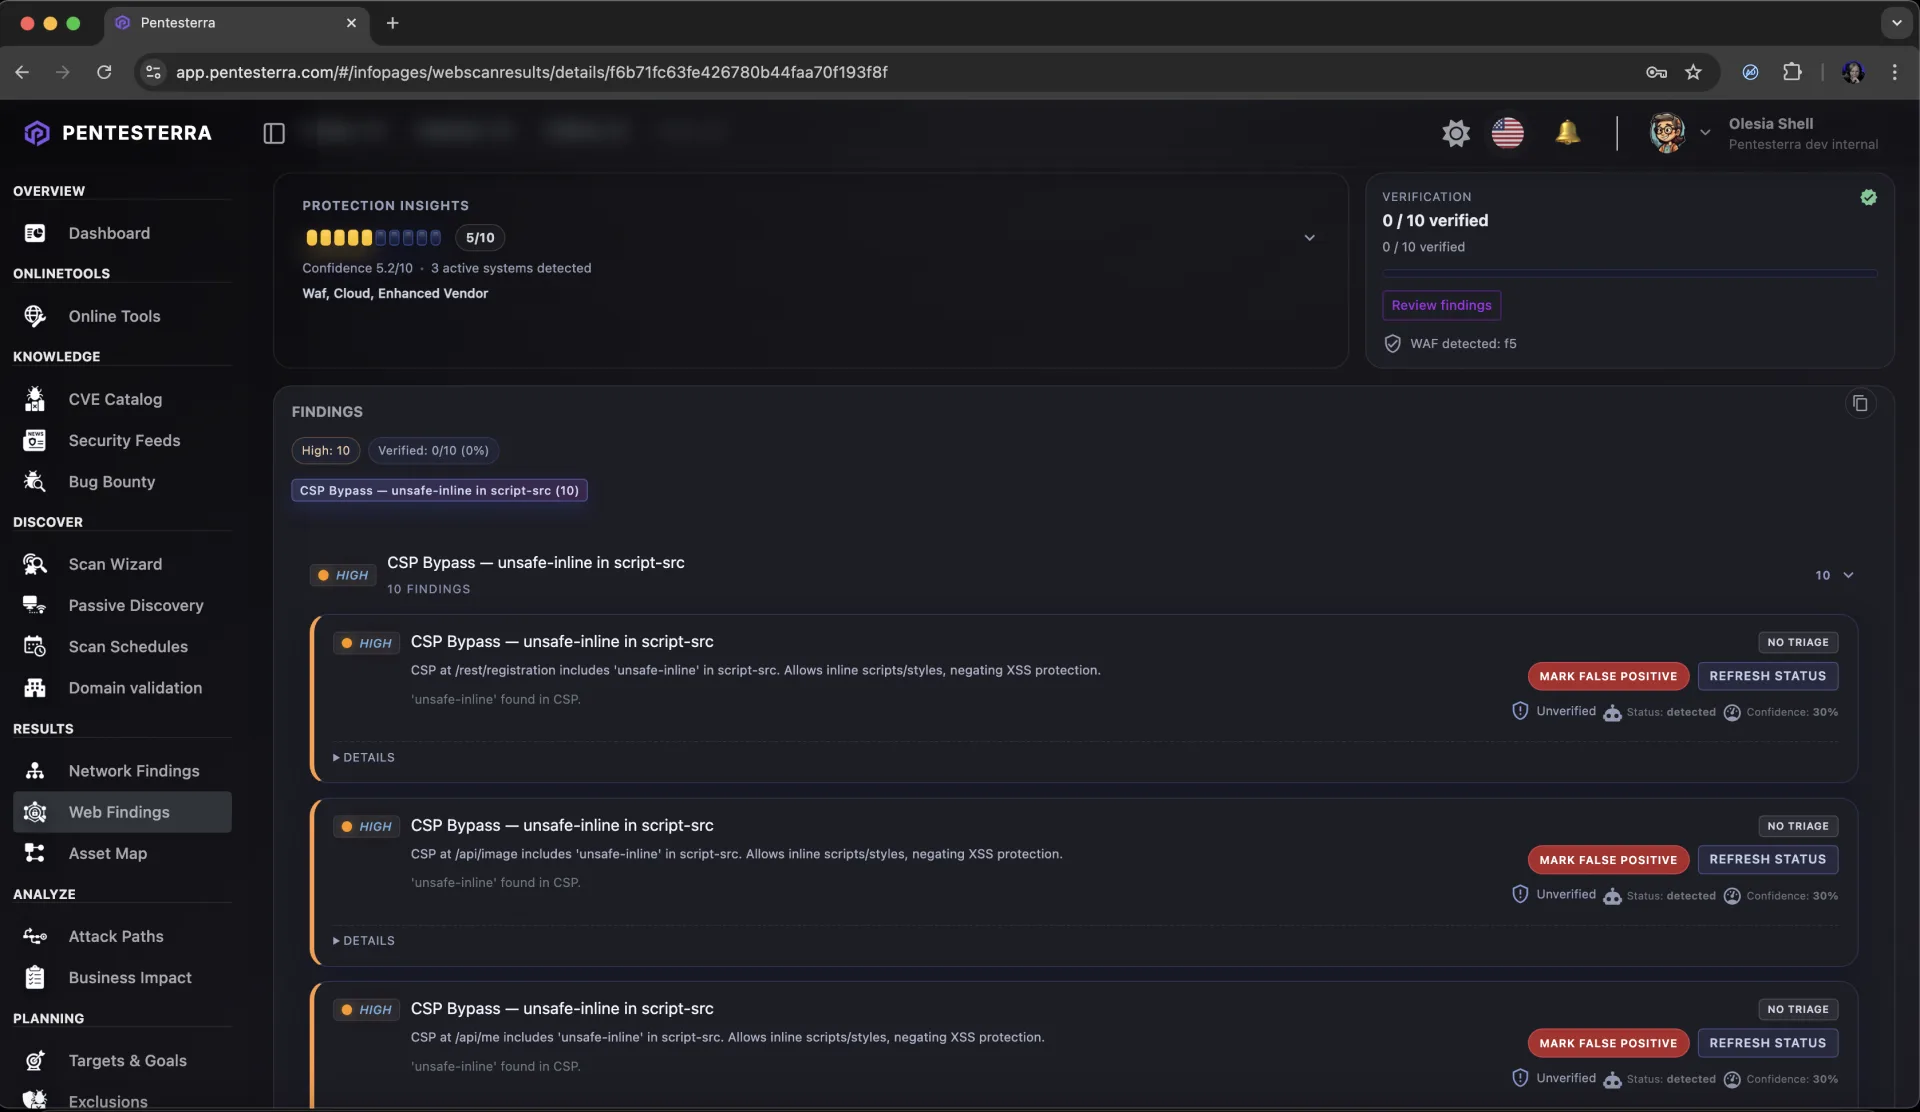Open the user profile dropdown arrow

1705,133
